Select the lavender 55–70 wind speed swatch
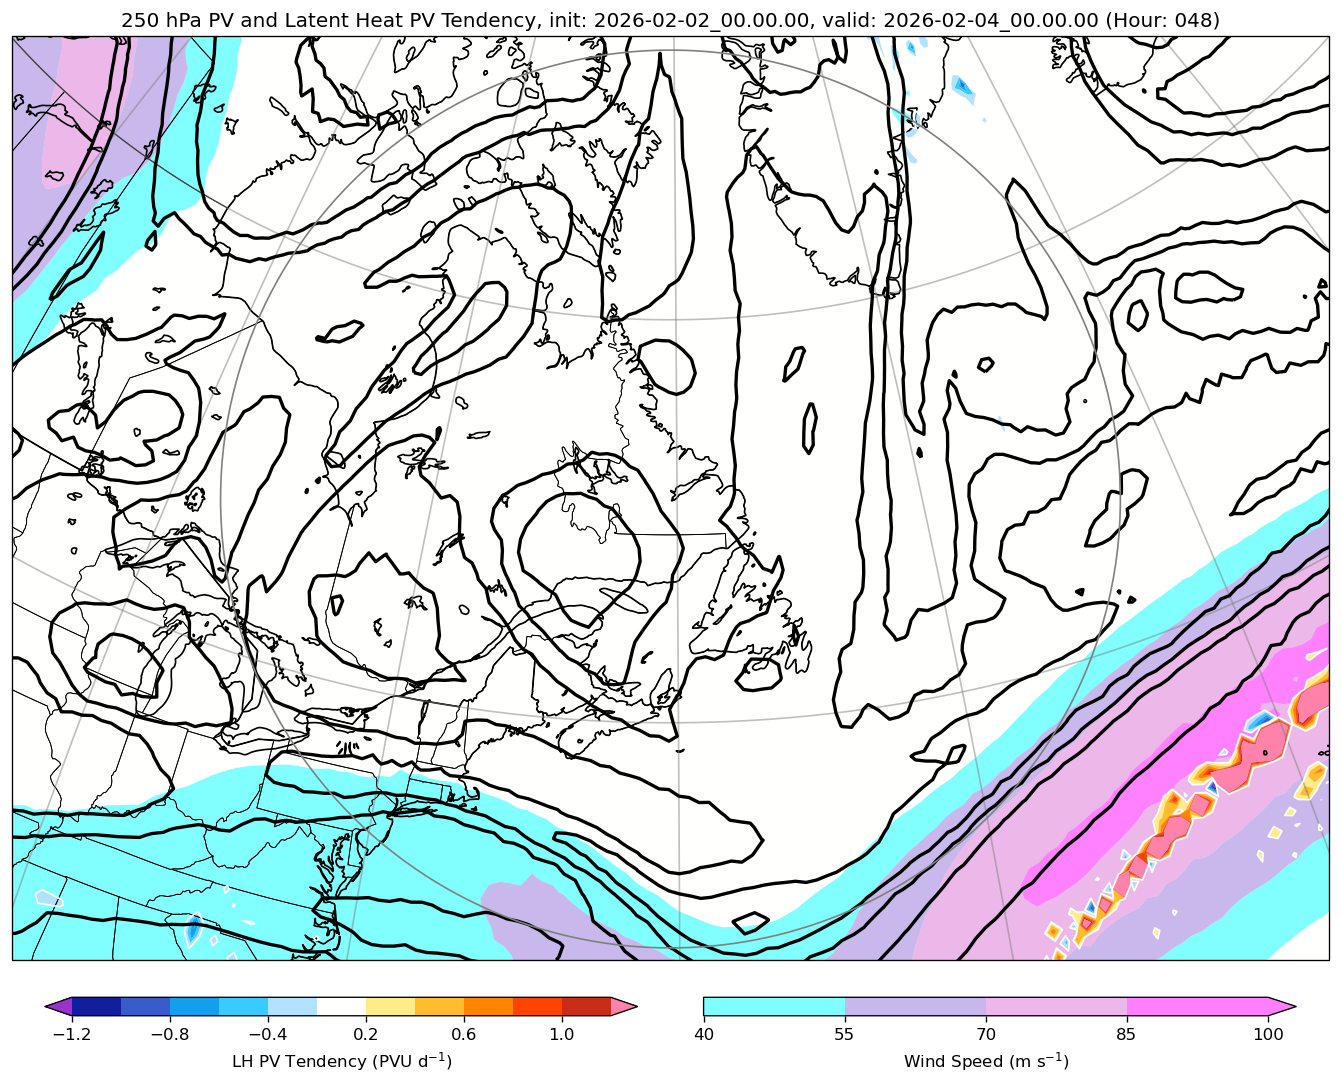1341x1084 pixels. [915, 1006]
